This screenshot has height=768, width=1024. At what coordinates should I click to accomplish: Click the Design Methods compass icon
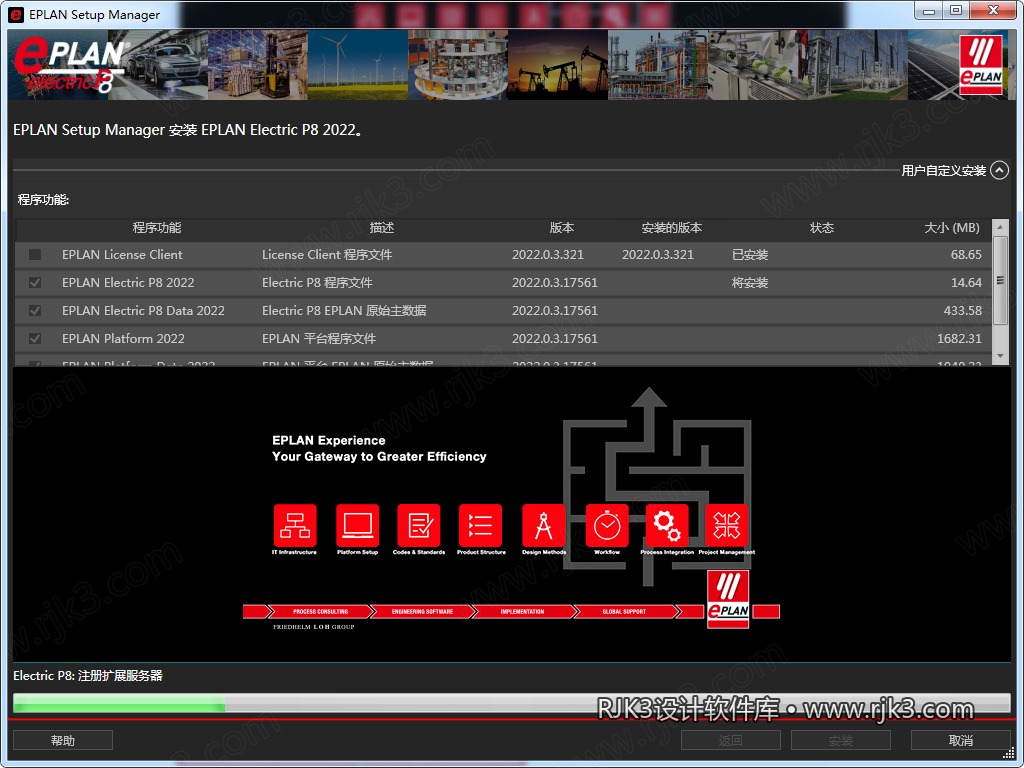point(543,525)
